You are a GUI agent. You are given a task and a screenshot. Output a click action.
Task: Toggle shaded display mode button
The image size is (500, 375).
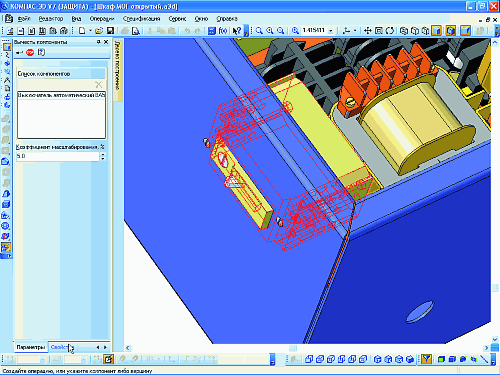point(436,31)
